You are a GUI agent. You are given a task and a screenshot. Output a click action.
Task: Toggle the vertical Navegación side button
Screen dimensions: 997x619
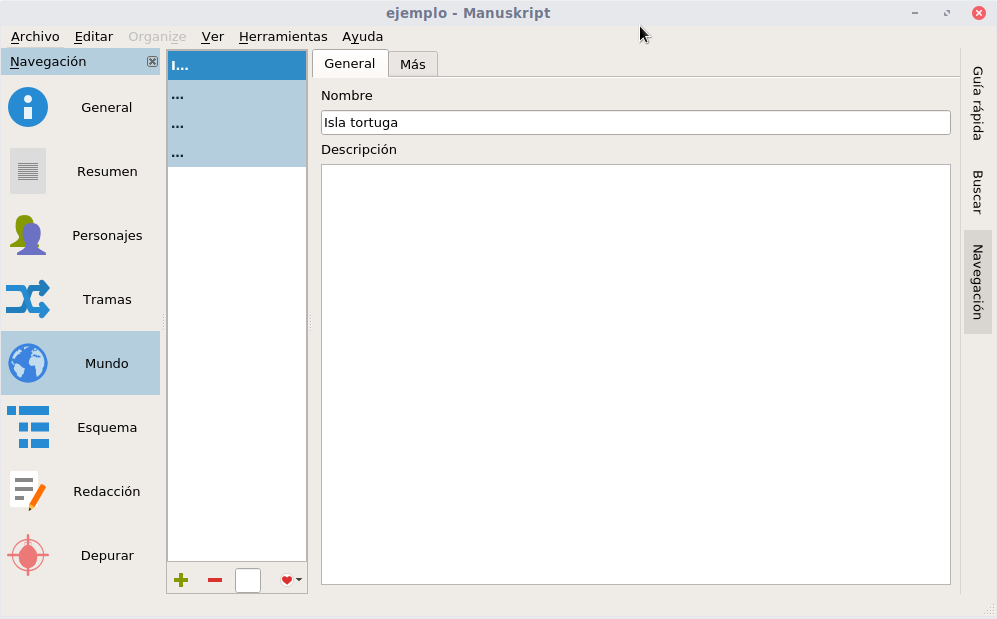pos(978,281)
